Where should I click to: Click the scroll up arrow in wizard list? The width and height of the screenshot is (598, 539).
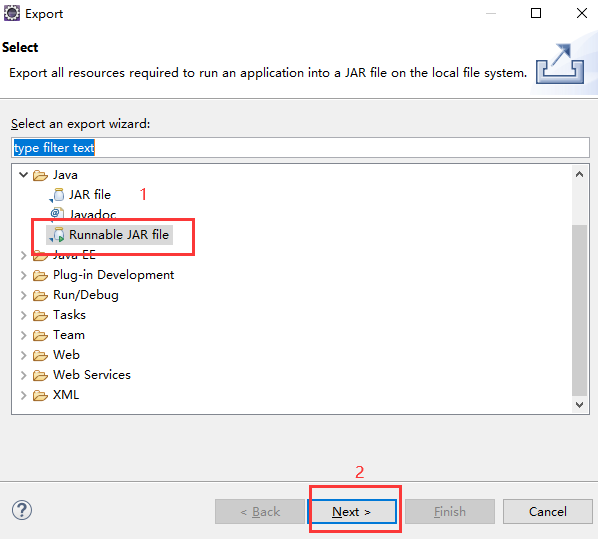[x=579, y=175]
